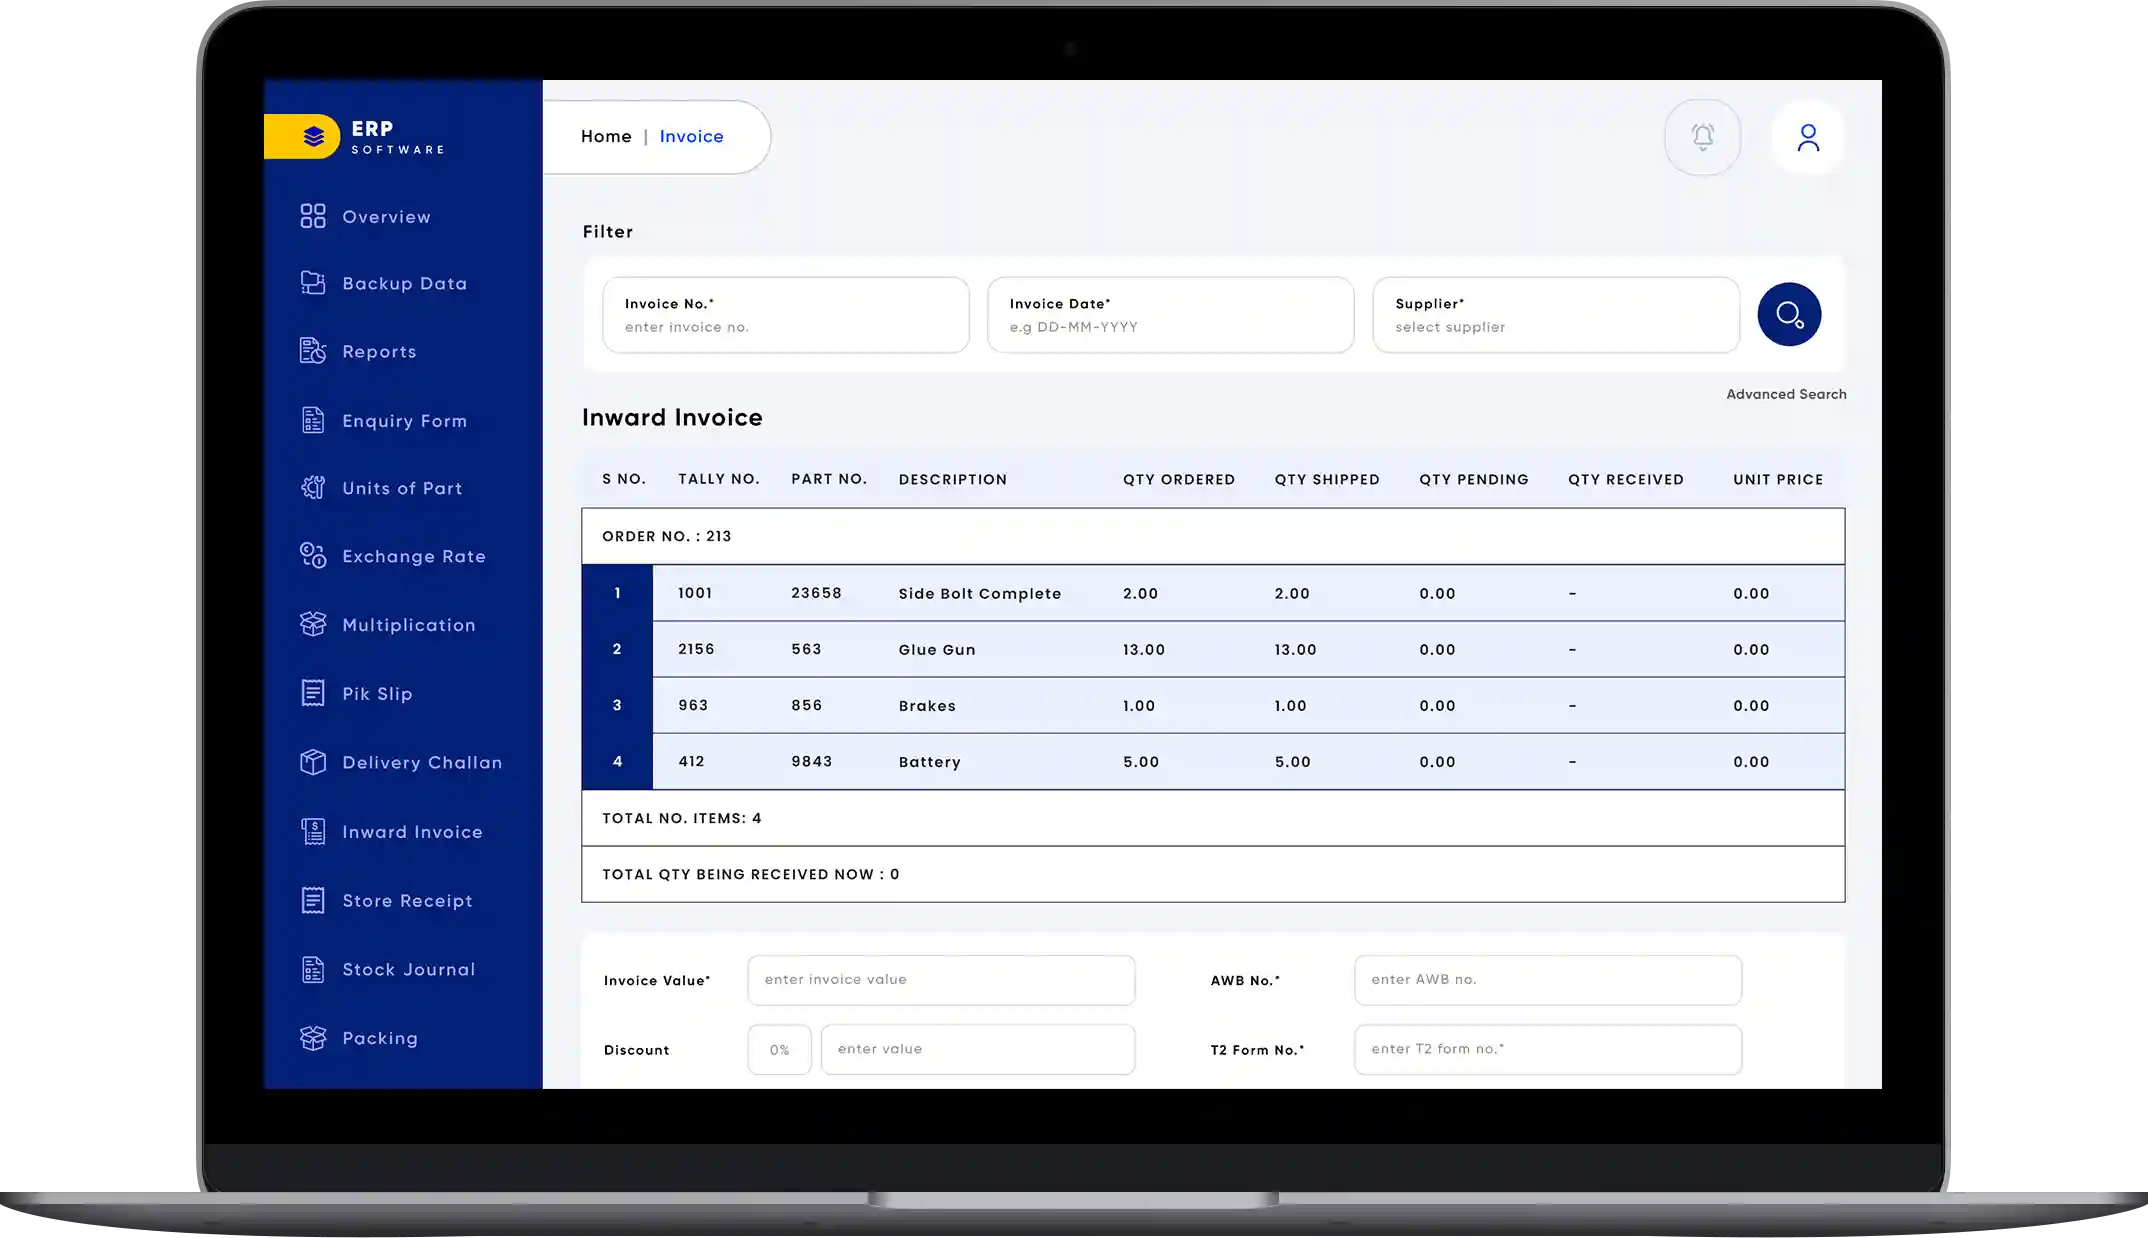Select Units of Part menu item
Image resolution: width=2148 pixels, height=1238 pixels.
point(402,488)
